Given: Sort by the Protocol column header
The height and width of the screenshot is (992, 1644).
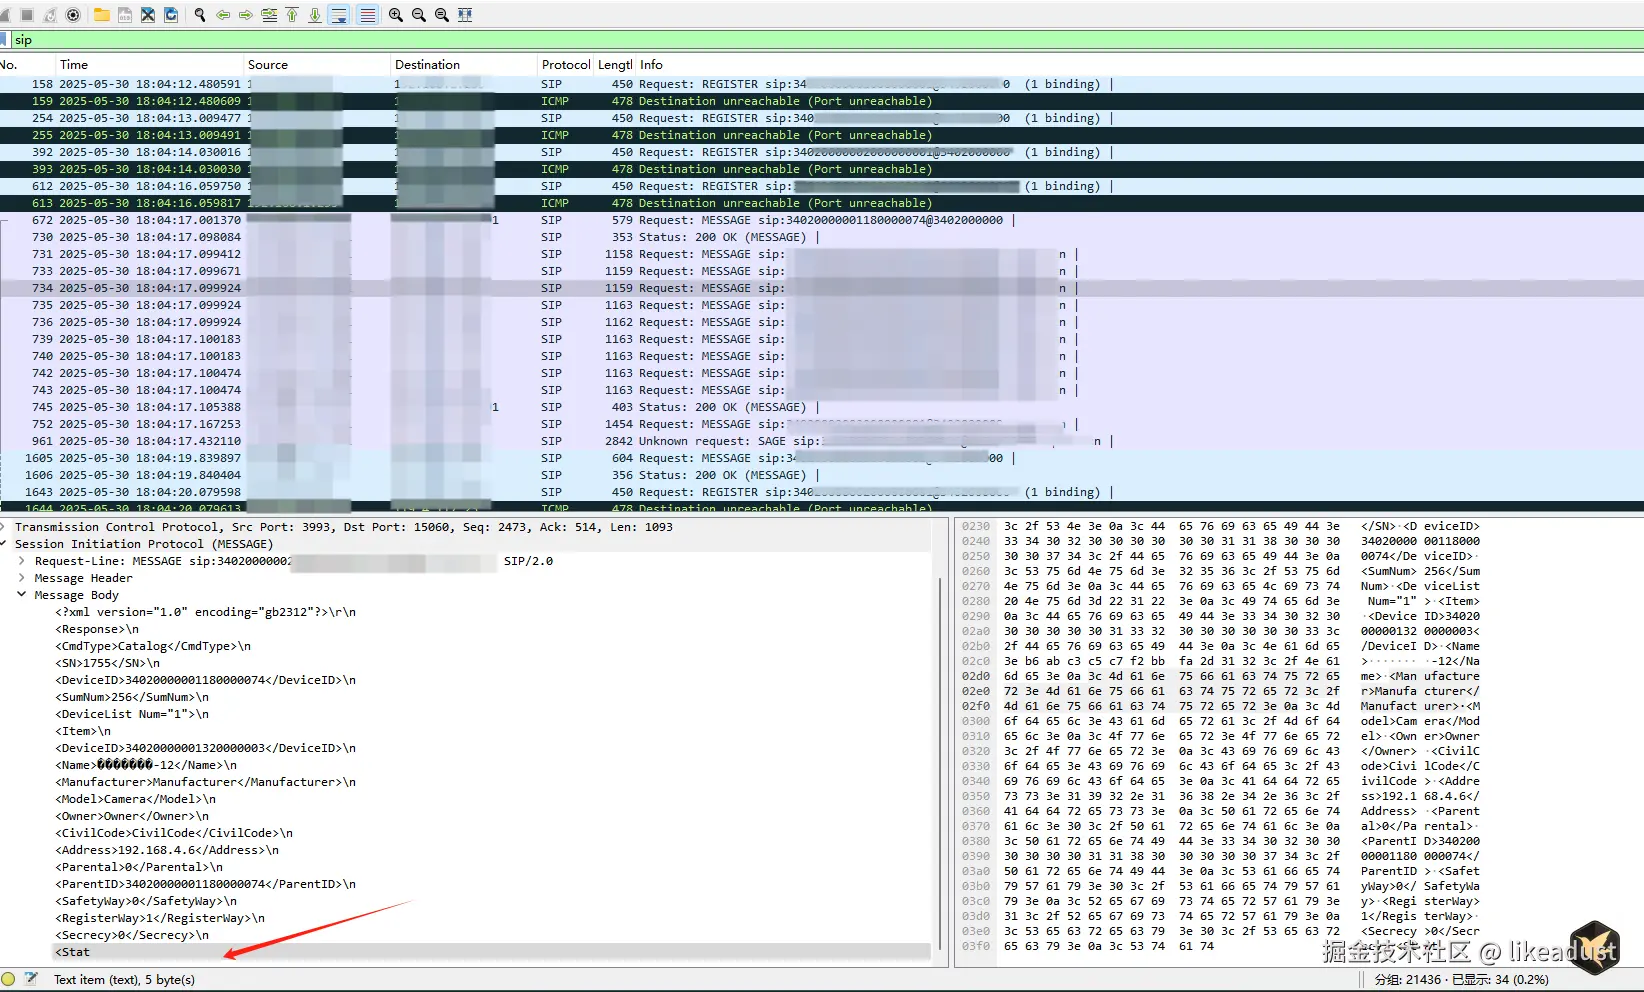Looking at the screenshot, I should pos(566,65).
